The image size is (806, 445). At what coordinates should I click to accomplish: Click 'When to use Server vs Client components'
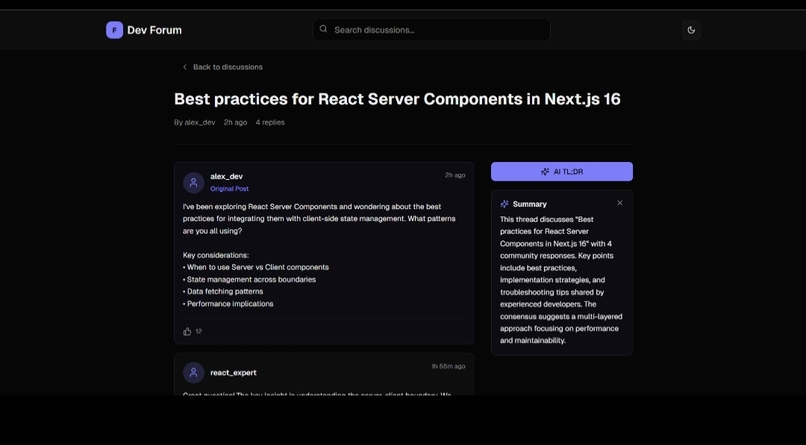pos(256,267)
